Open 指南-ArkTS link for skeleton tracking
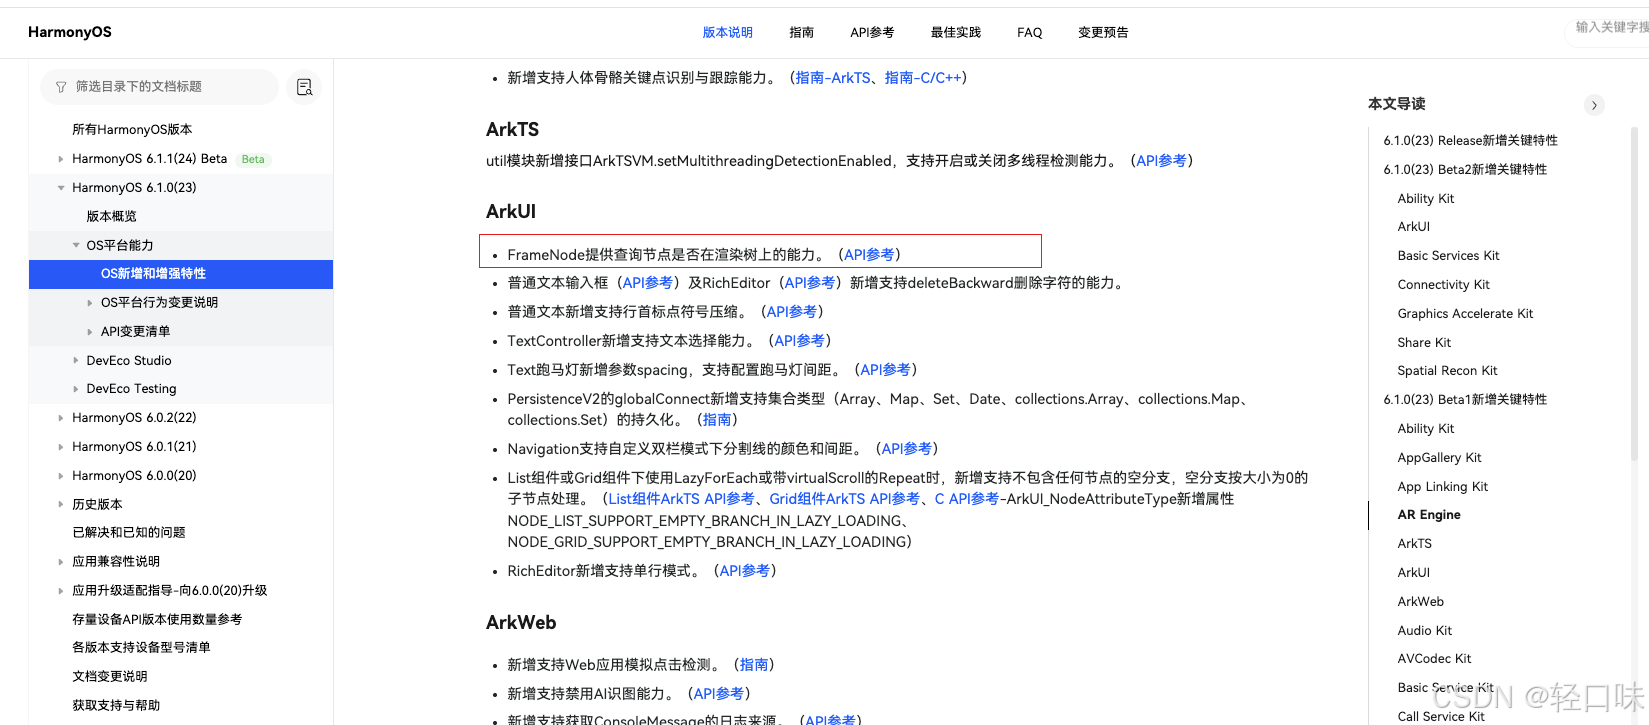Image resolution: width=1649 pixels, height=725 pixels. [833, 78]
